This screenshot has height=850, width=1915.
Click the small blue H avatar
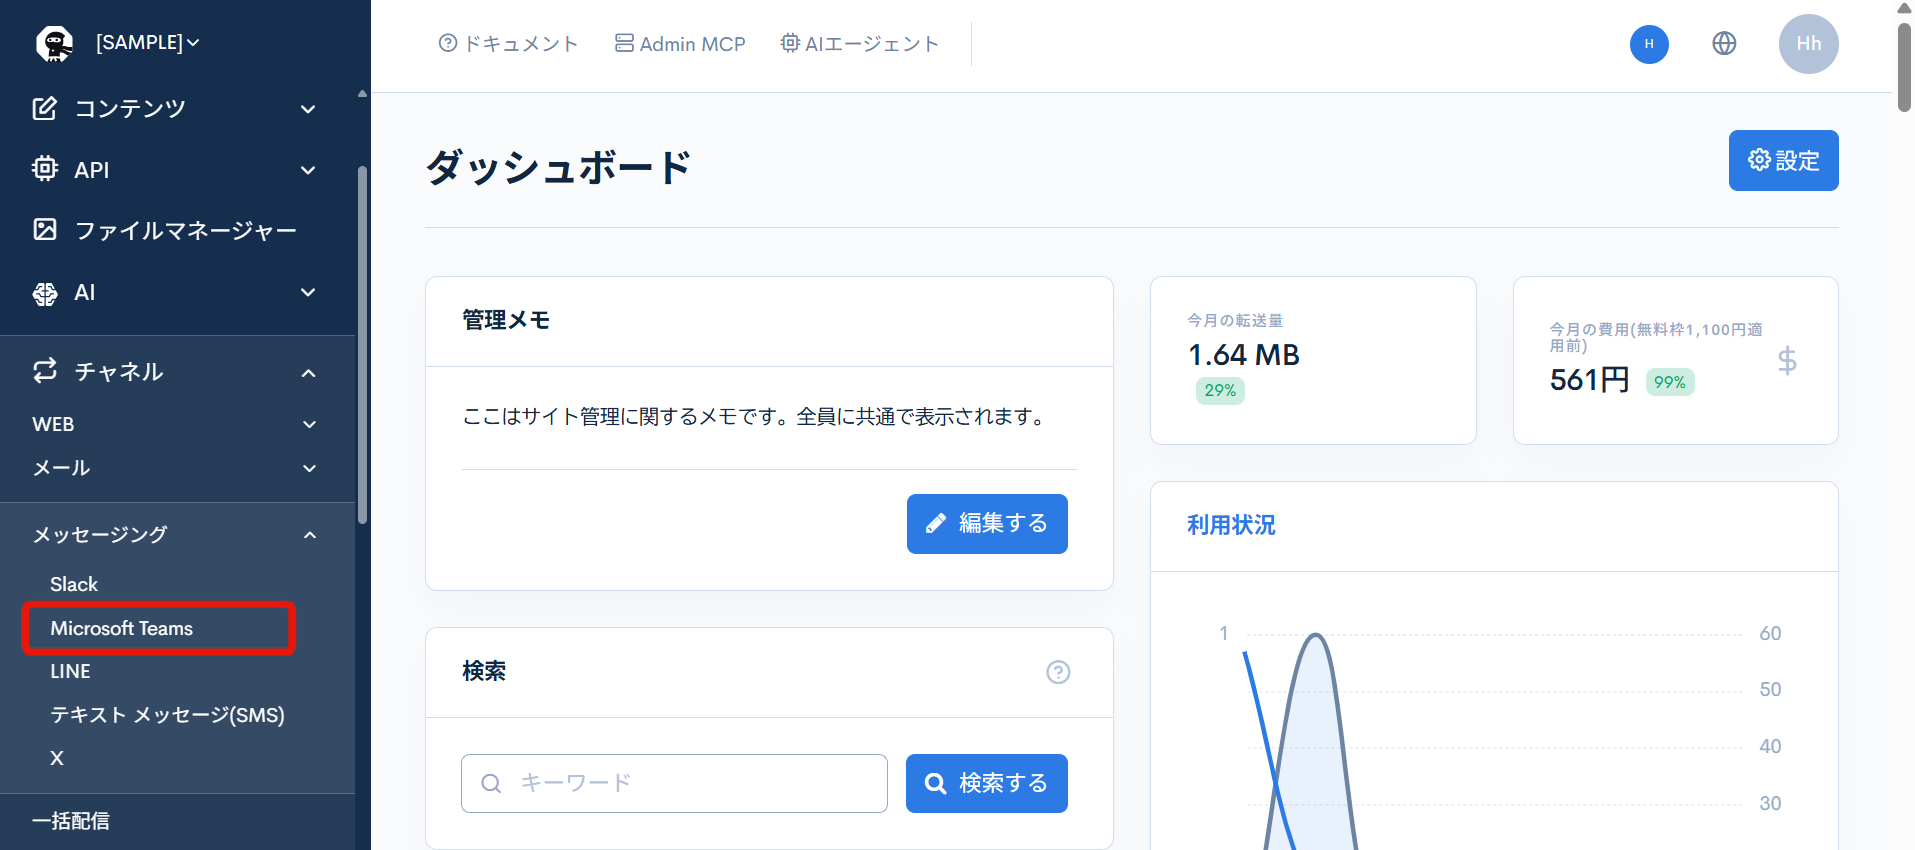[1649, 44]
